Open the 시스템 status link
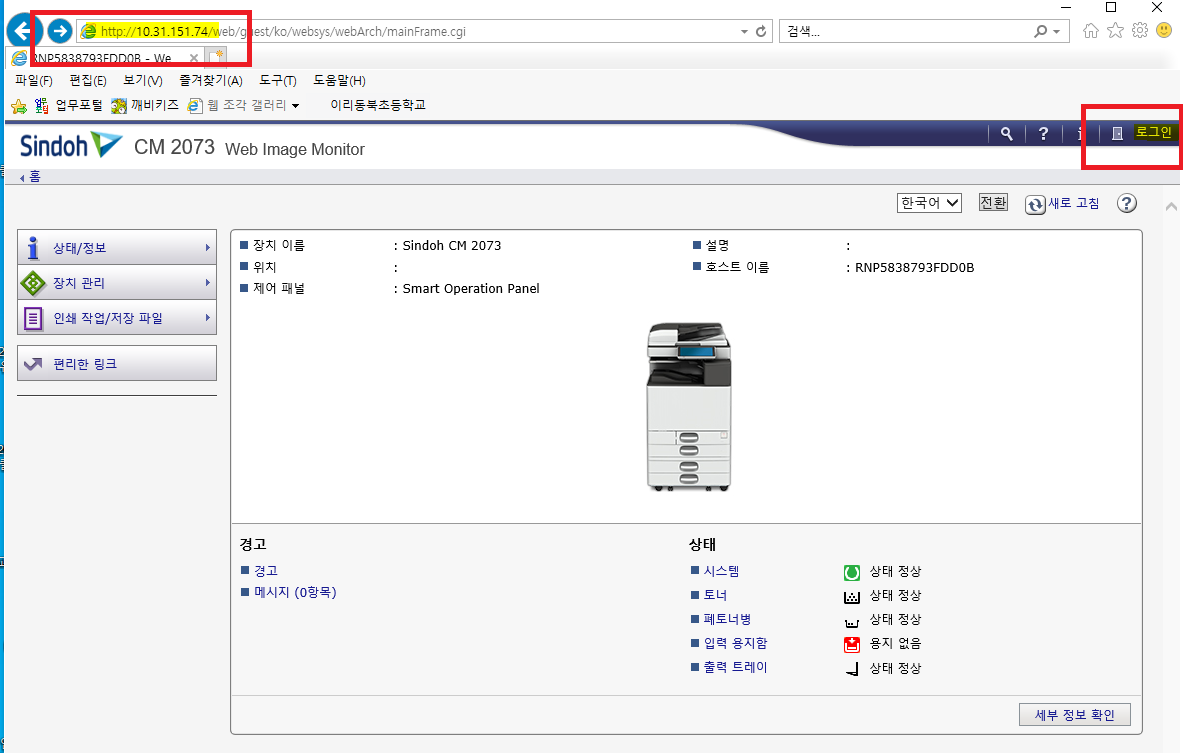Image resolution: width=1183 pixels, height=753 pixels. [x=721, y=571]
